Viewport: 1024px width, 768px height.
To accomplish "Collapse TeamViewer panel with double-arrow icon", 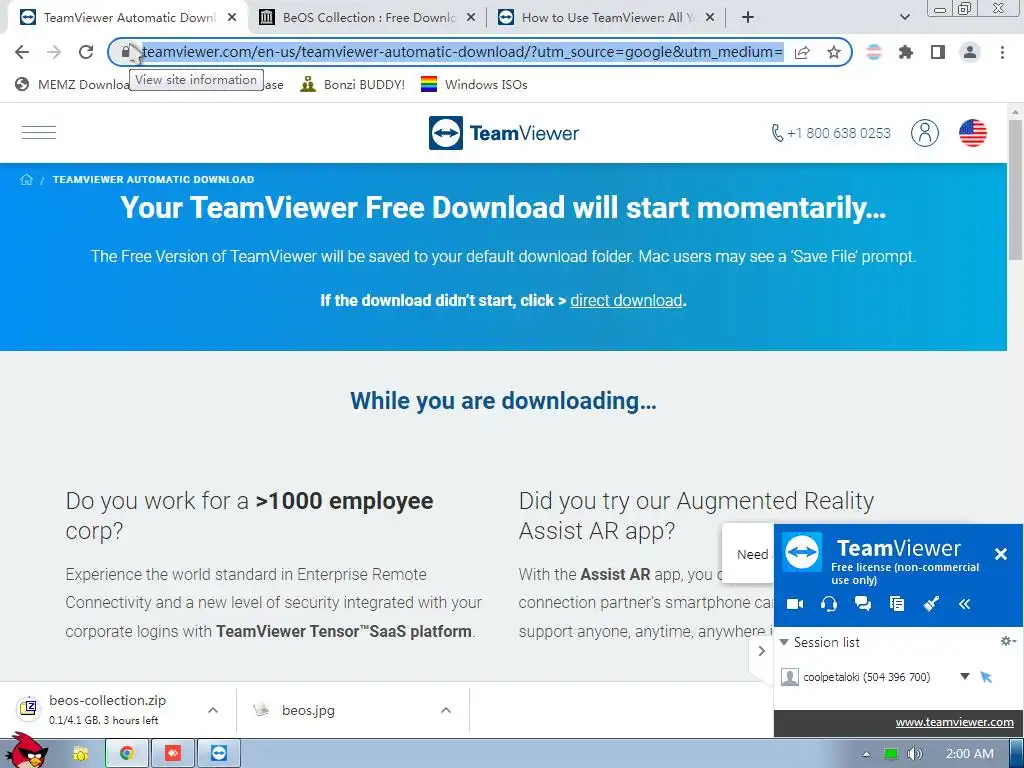I will (965, 604).
